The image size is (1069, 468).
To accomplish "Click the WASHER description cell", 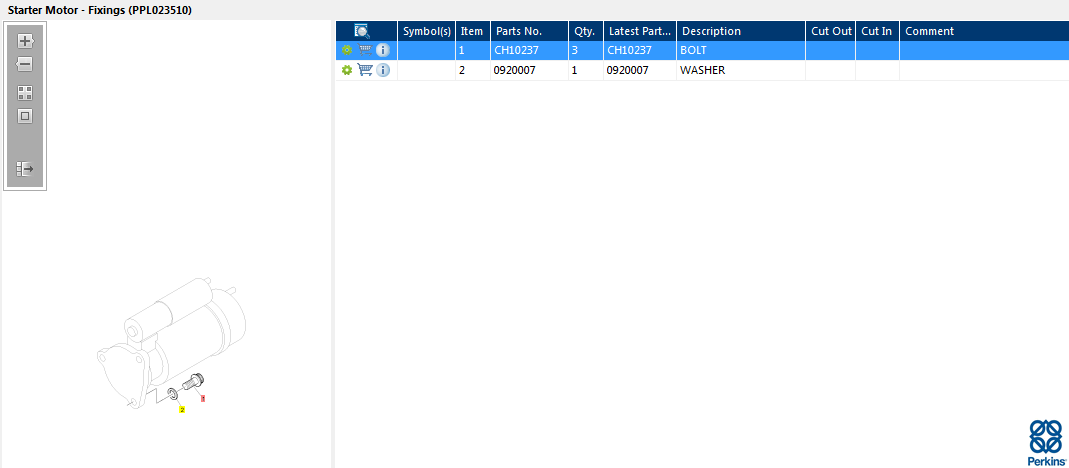I will click(741, 70).
